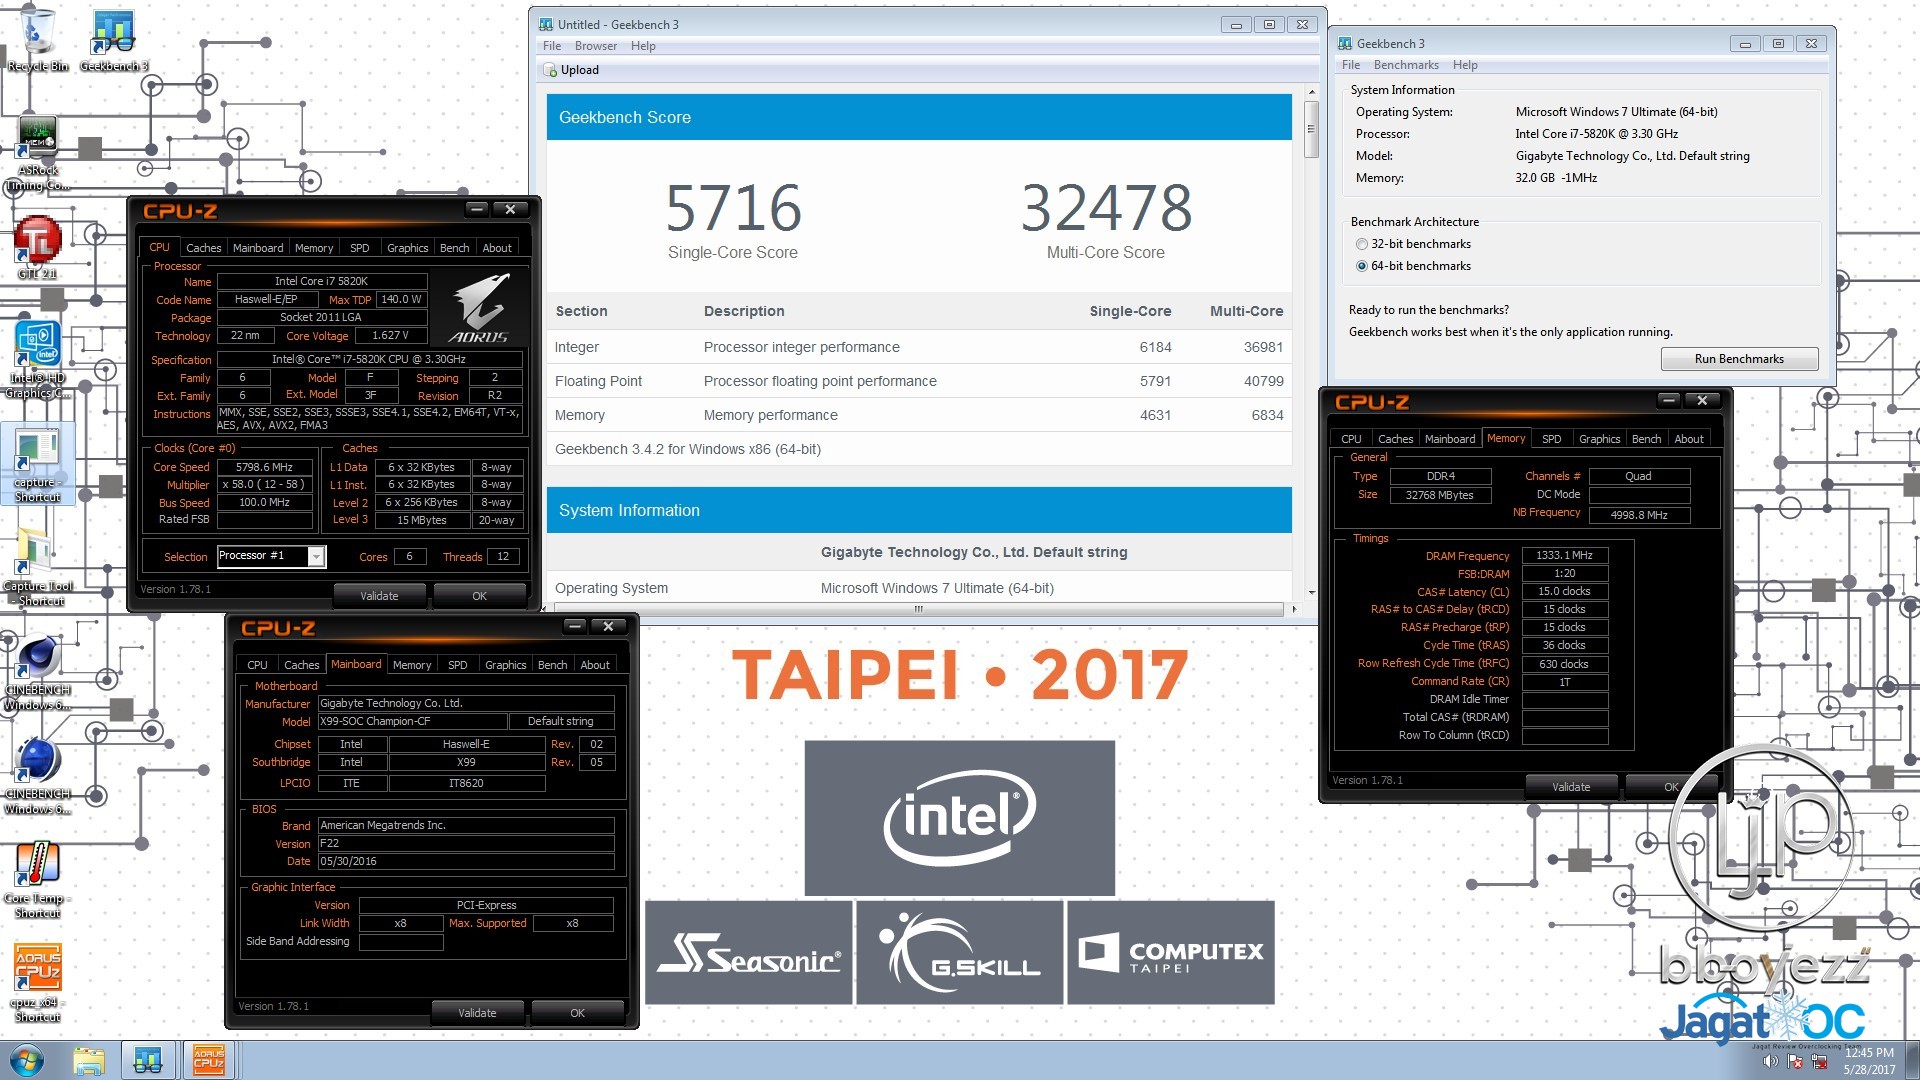Click the Core Speed value 5798.6 MHz
The image size is (1920, 1080).
coord(265,467)
